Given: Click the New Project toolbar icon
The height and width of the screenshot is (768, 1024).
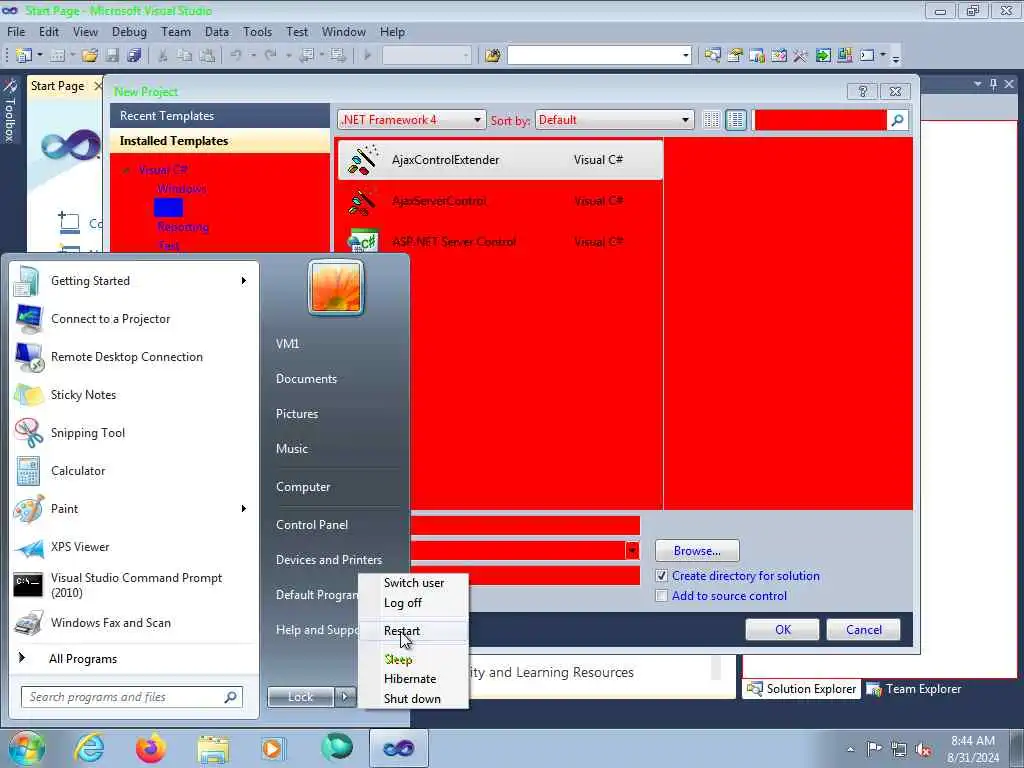Looking at the screenshot, I should (x=24, y=56).
